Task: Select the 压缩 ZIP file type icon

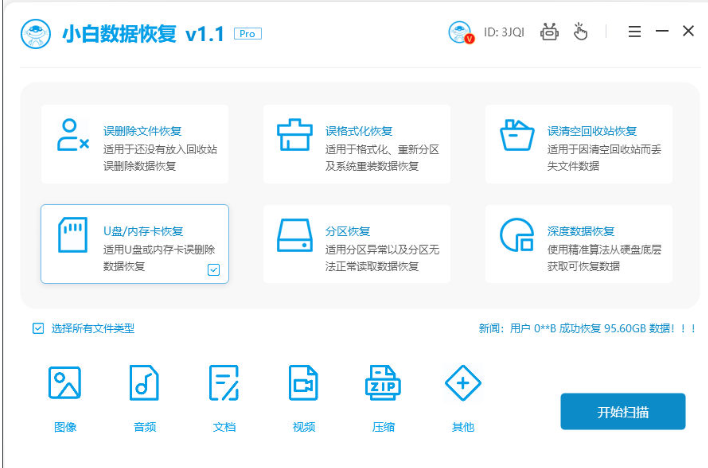Action: pyautogui.click(x=383, y=383)
